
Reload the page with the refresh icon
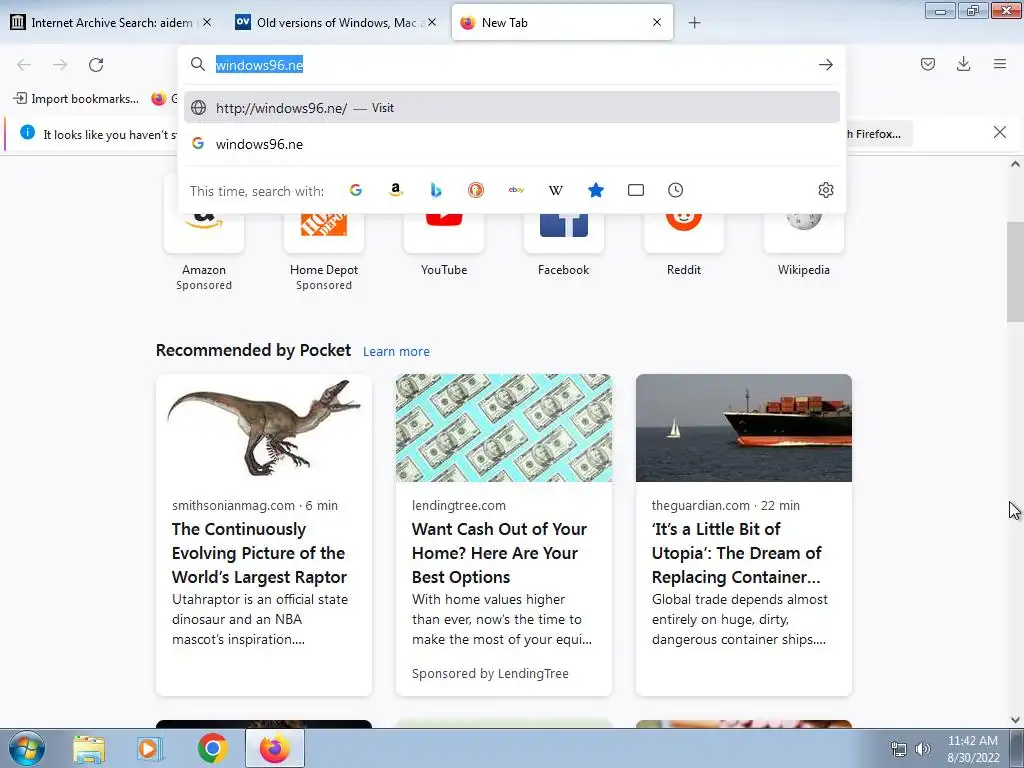tap(96, 64)
